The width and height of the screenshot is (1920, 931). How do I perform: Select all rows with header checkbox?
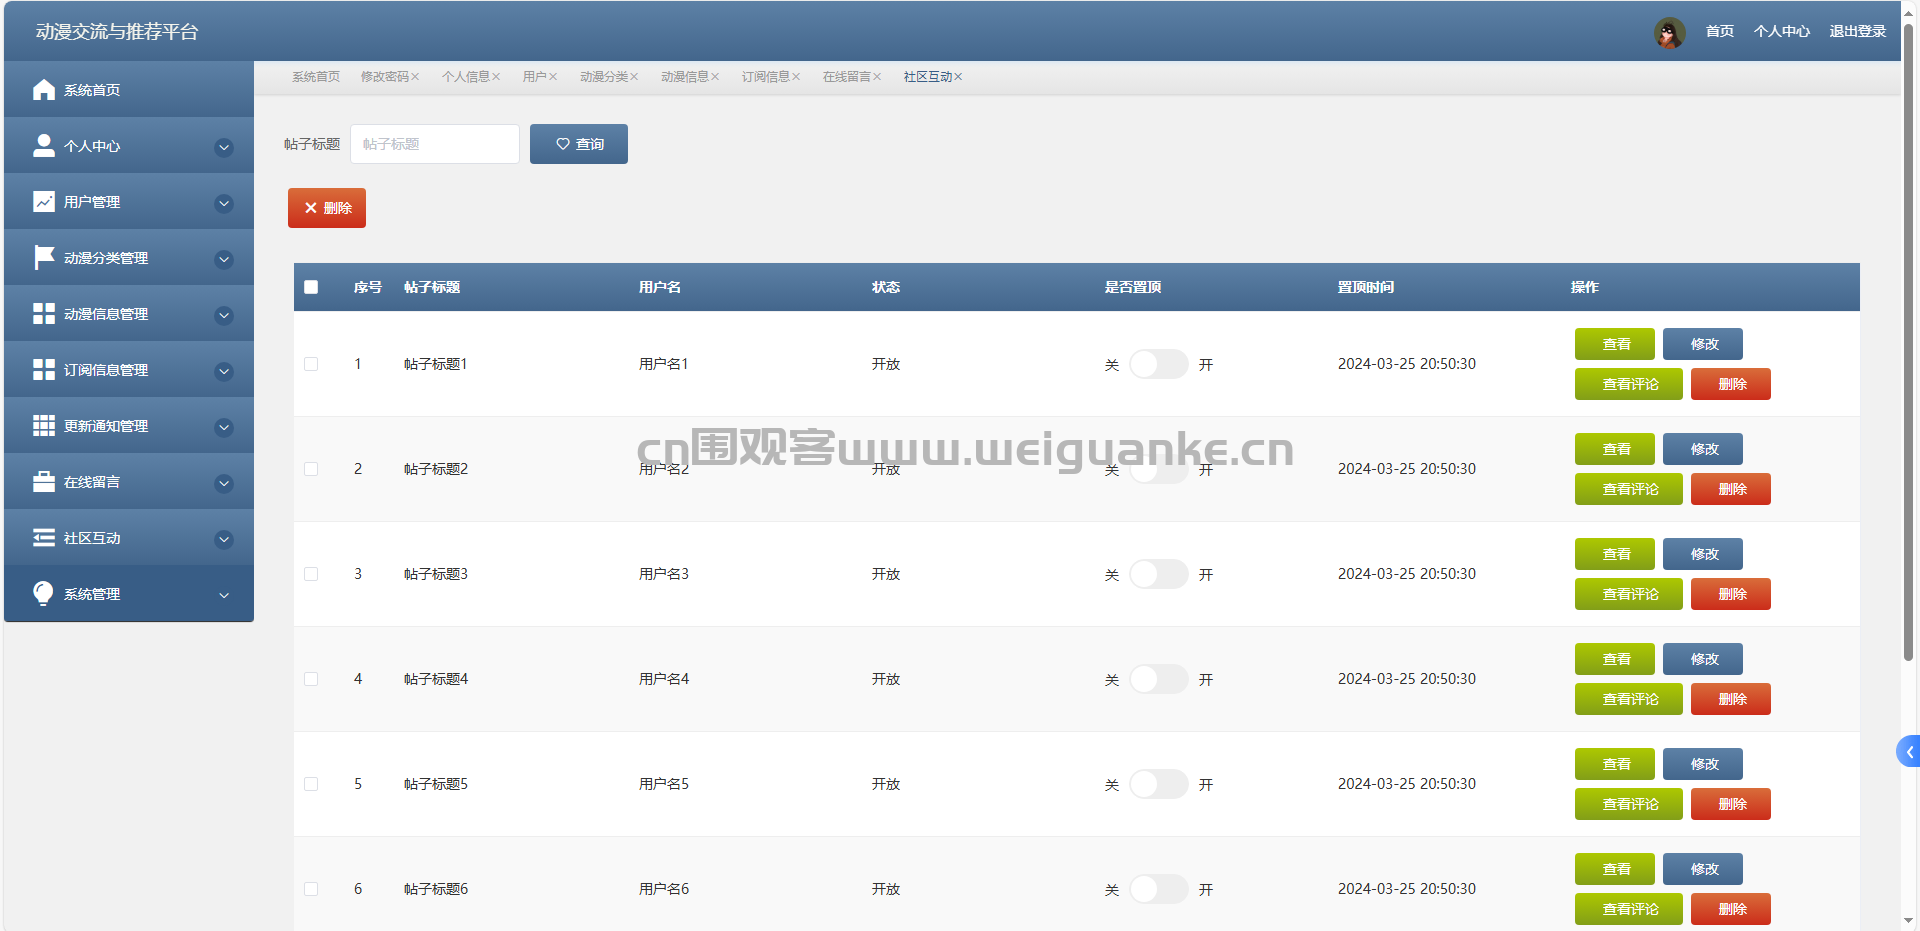pyautogui.click(x=311, y=287)
